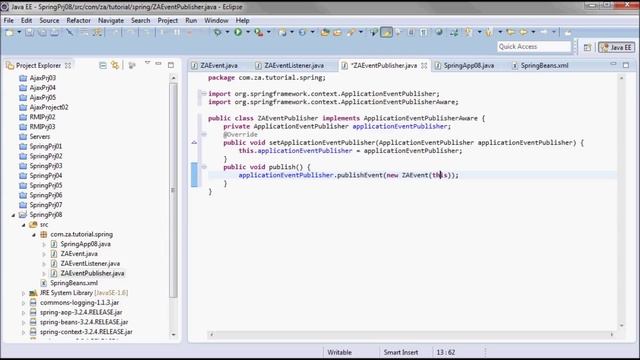Image resolution: width=640 pixels, height=360 pixels.
Task: Select SpringBeans.xml in Project Explorer
Action: click(74, 283)
